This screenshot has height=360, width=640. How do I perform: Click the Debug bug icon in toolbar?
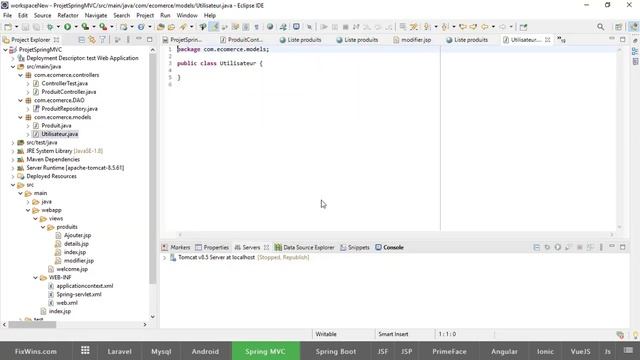pyautogui.click(x=50, y=27)
